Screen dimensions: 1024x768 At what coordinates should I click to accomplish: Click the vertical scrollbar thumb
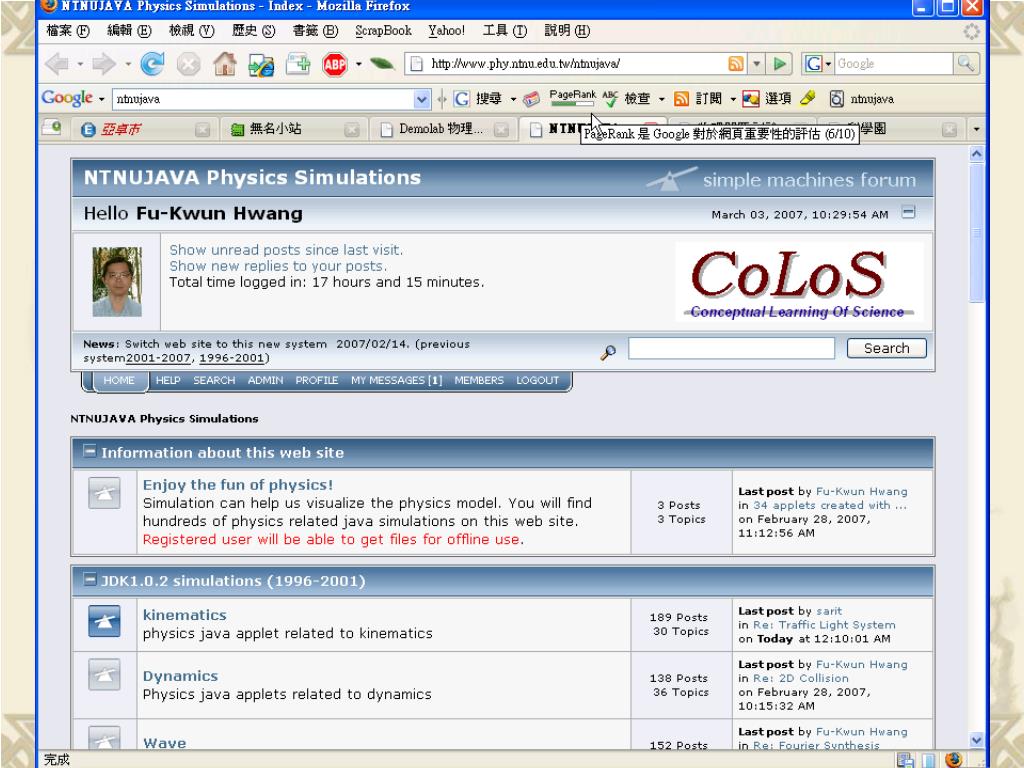976,234
